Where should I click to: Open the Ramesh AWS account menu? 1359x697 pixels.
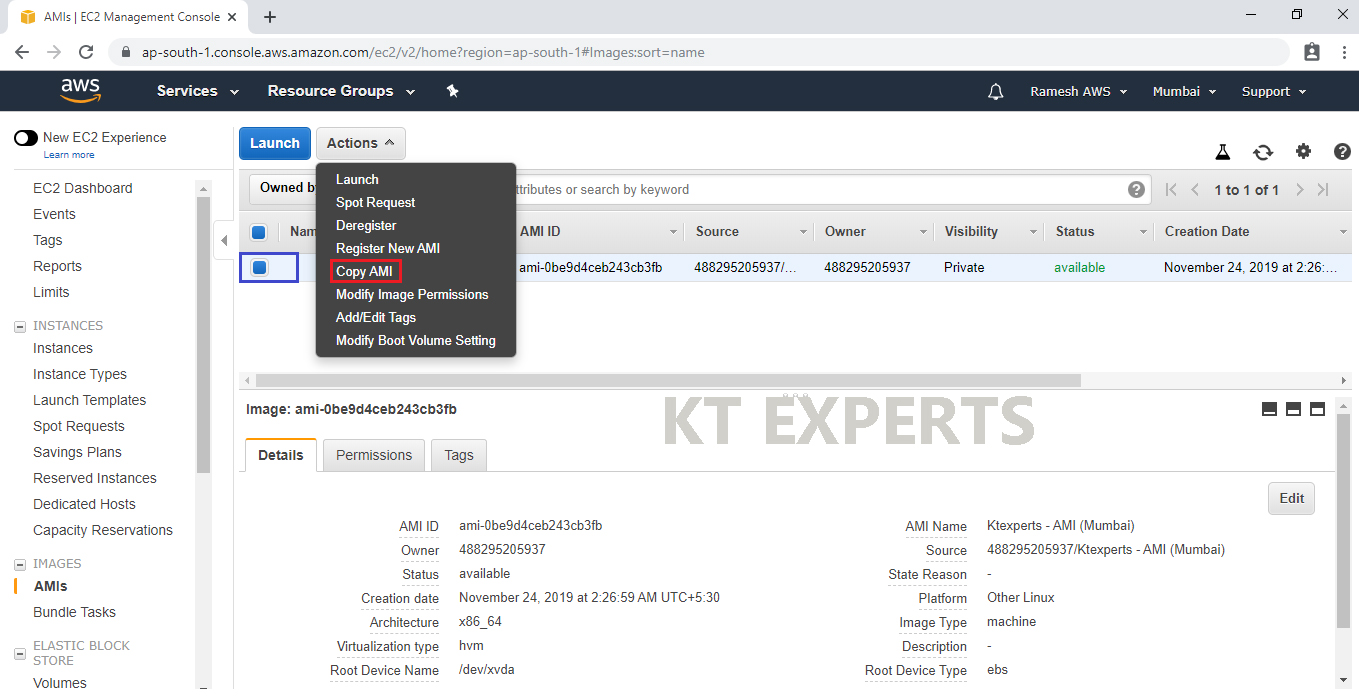coord(1079,92)
